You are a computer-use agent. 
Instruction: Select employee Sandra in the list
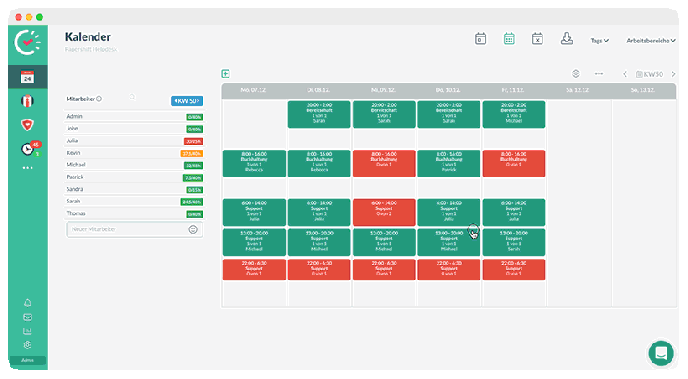click(x=134, y=190)
